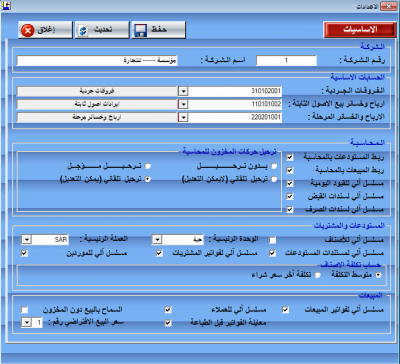
Task: Toggle السماح بالبيع دون المخزون checkbox
Action: [x=25, y=310]
